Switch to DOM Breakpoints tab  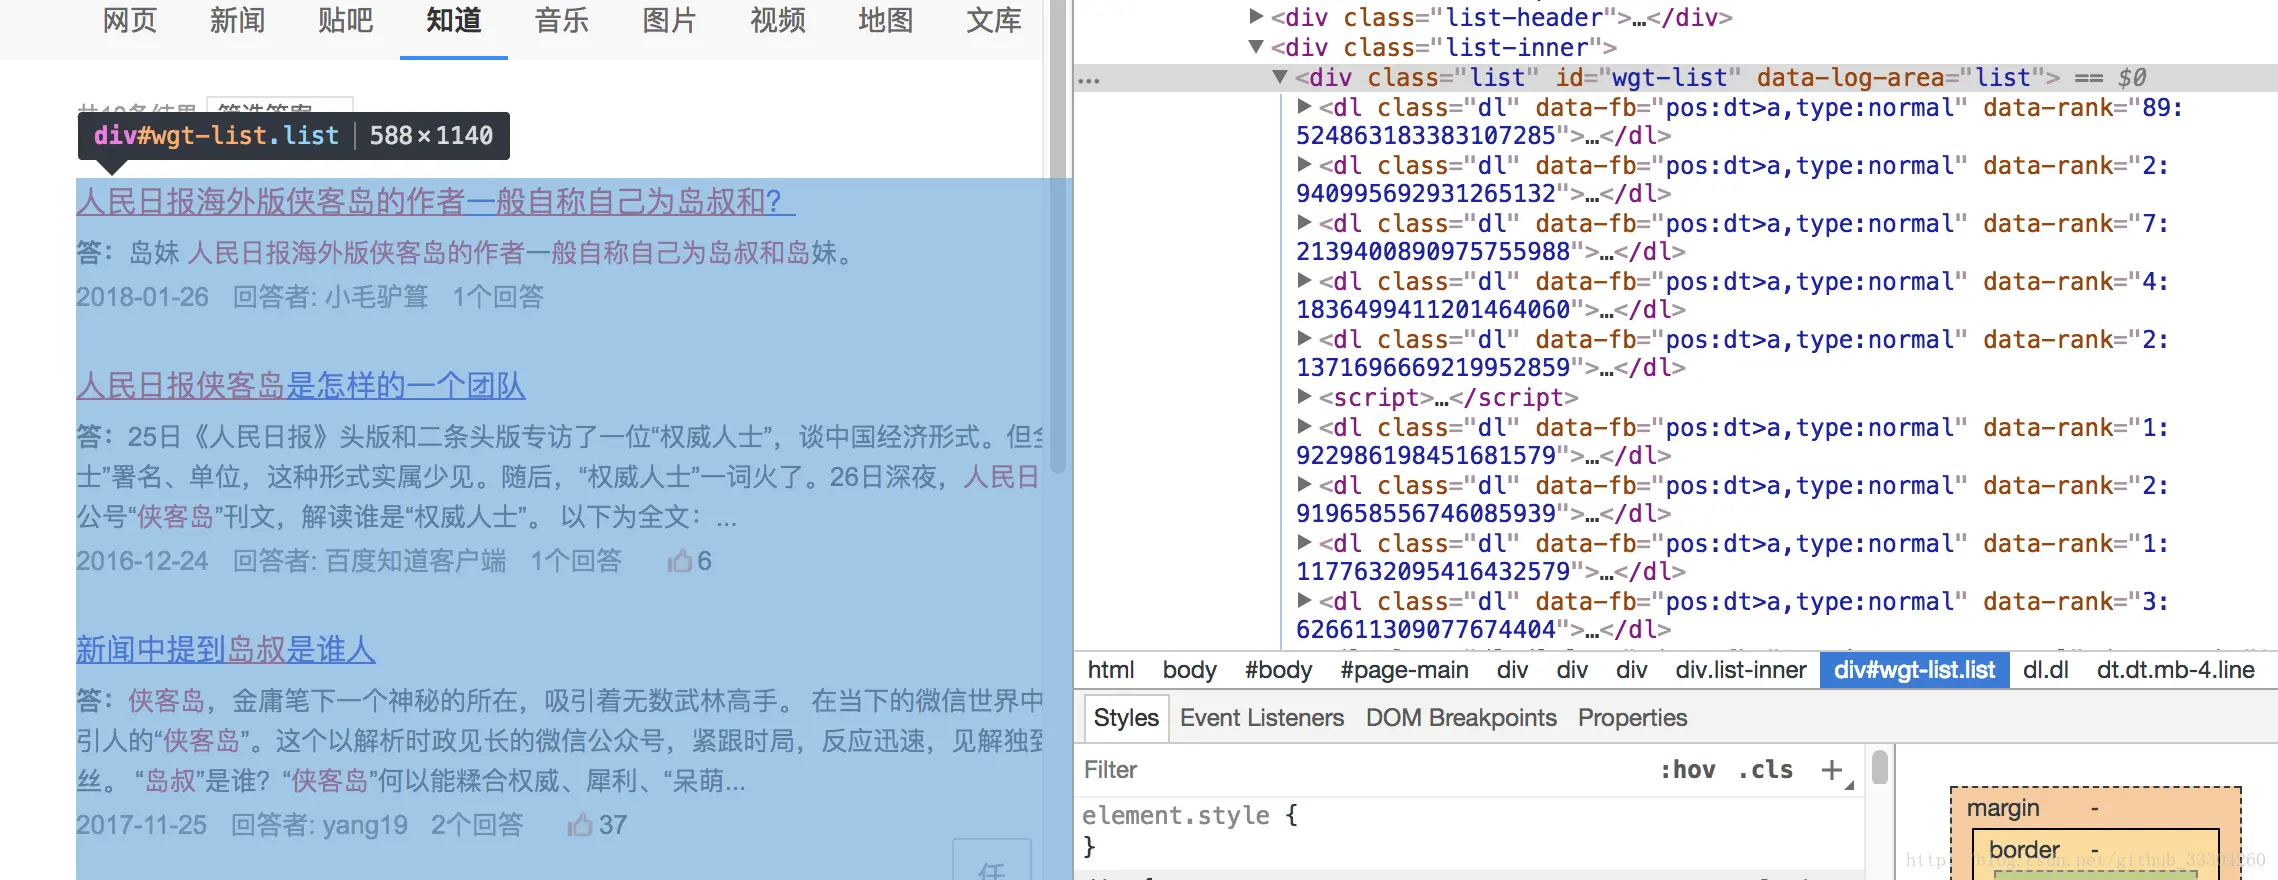click(x=1461, y=718)
